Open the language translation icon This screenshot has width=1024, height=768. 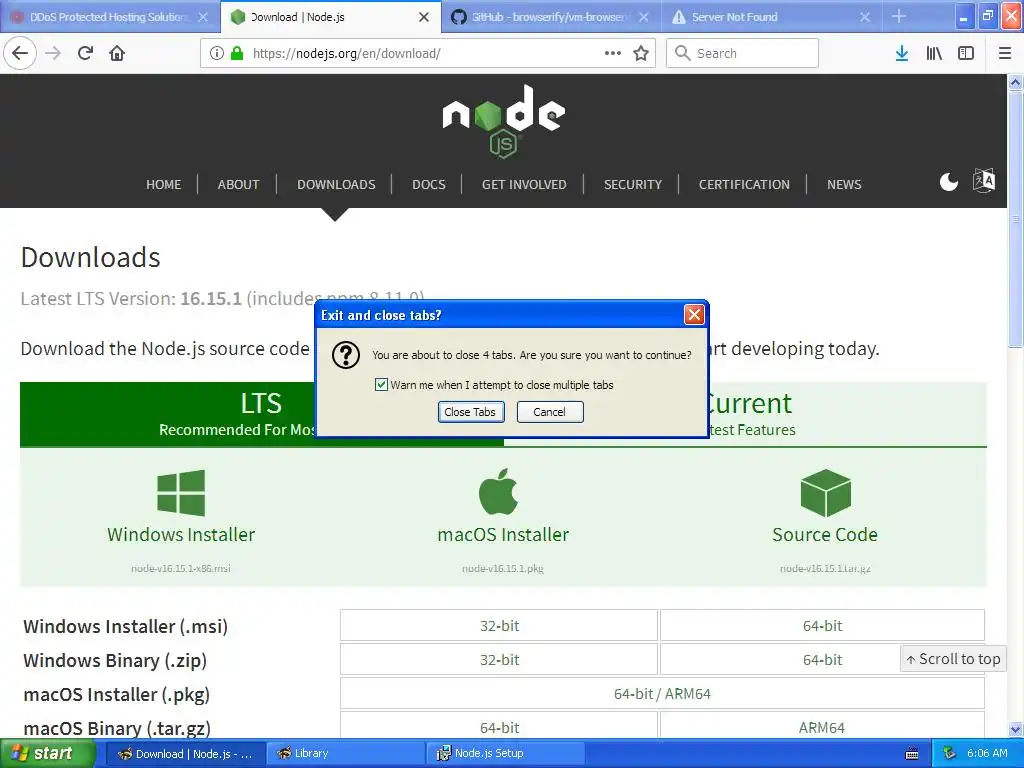tap(984, 180)
